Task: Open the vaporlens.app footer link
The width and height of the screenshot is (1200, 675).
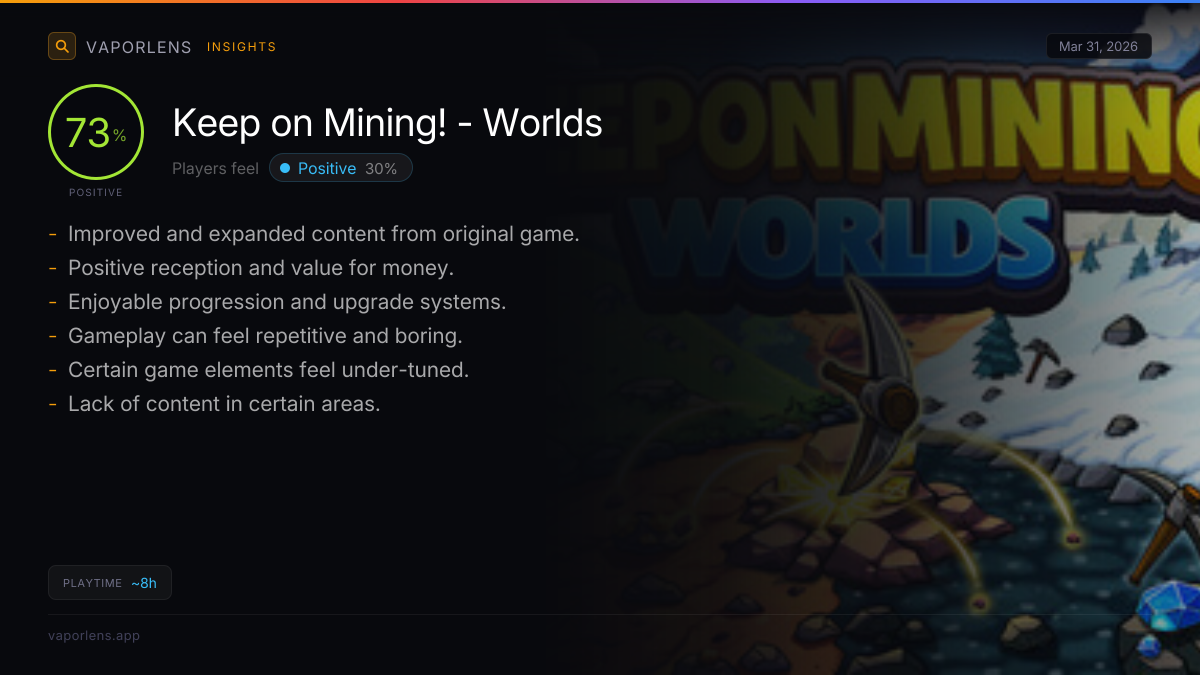Action: click(94, 635)
